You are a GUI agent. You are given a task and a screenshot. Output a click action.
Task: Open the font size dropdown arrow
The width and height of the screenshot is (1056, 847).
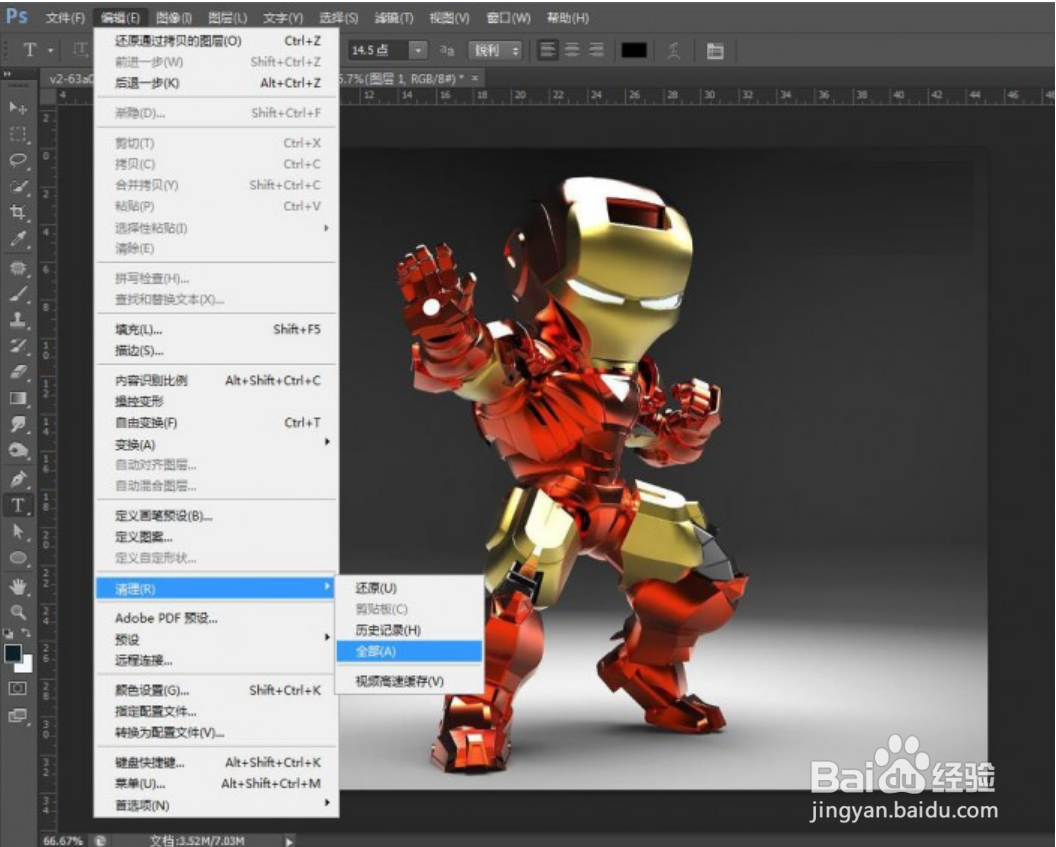tap(418, 50)
